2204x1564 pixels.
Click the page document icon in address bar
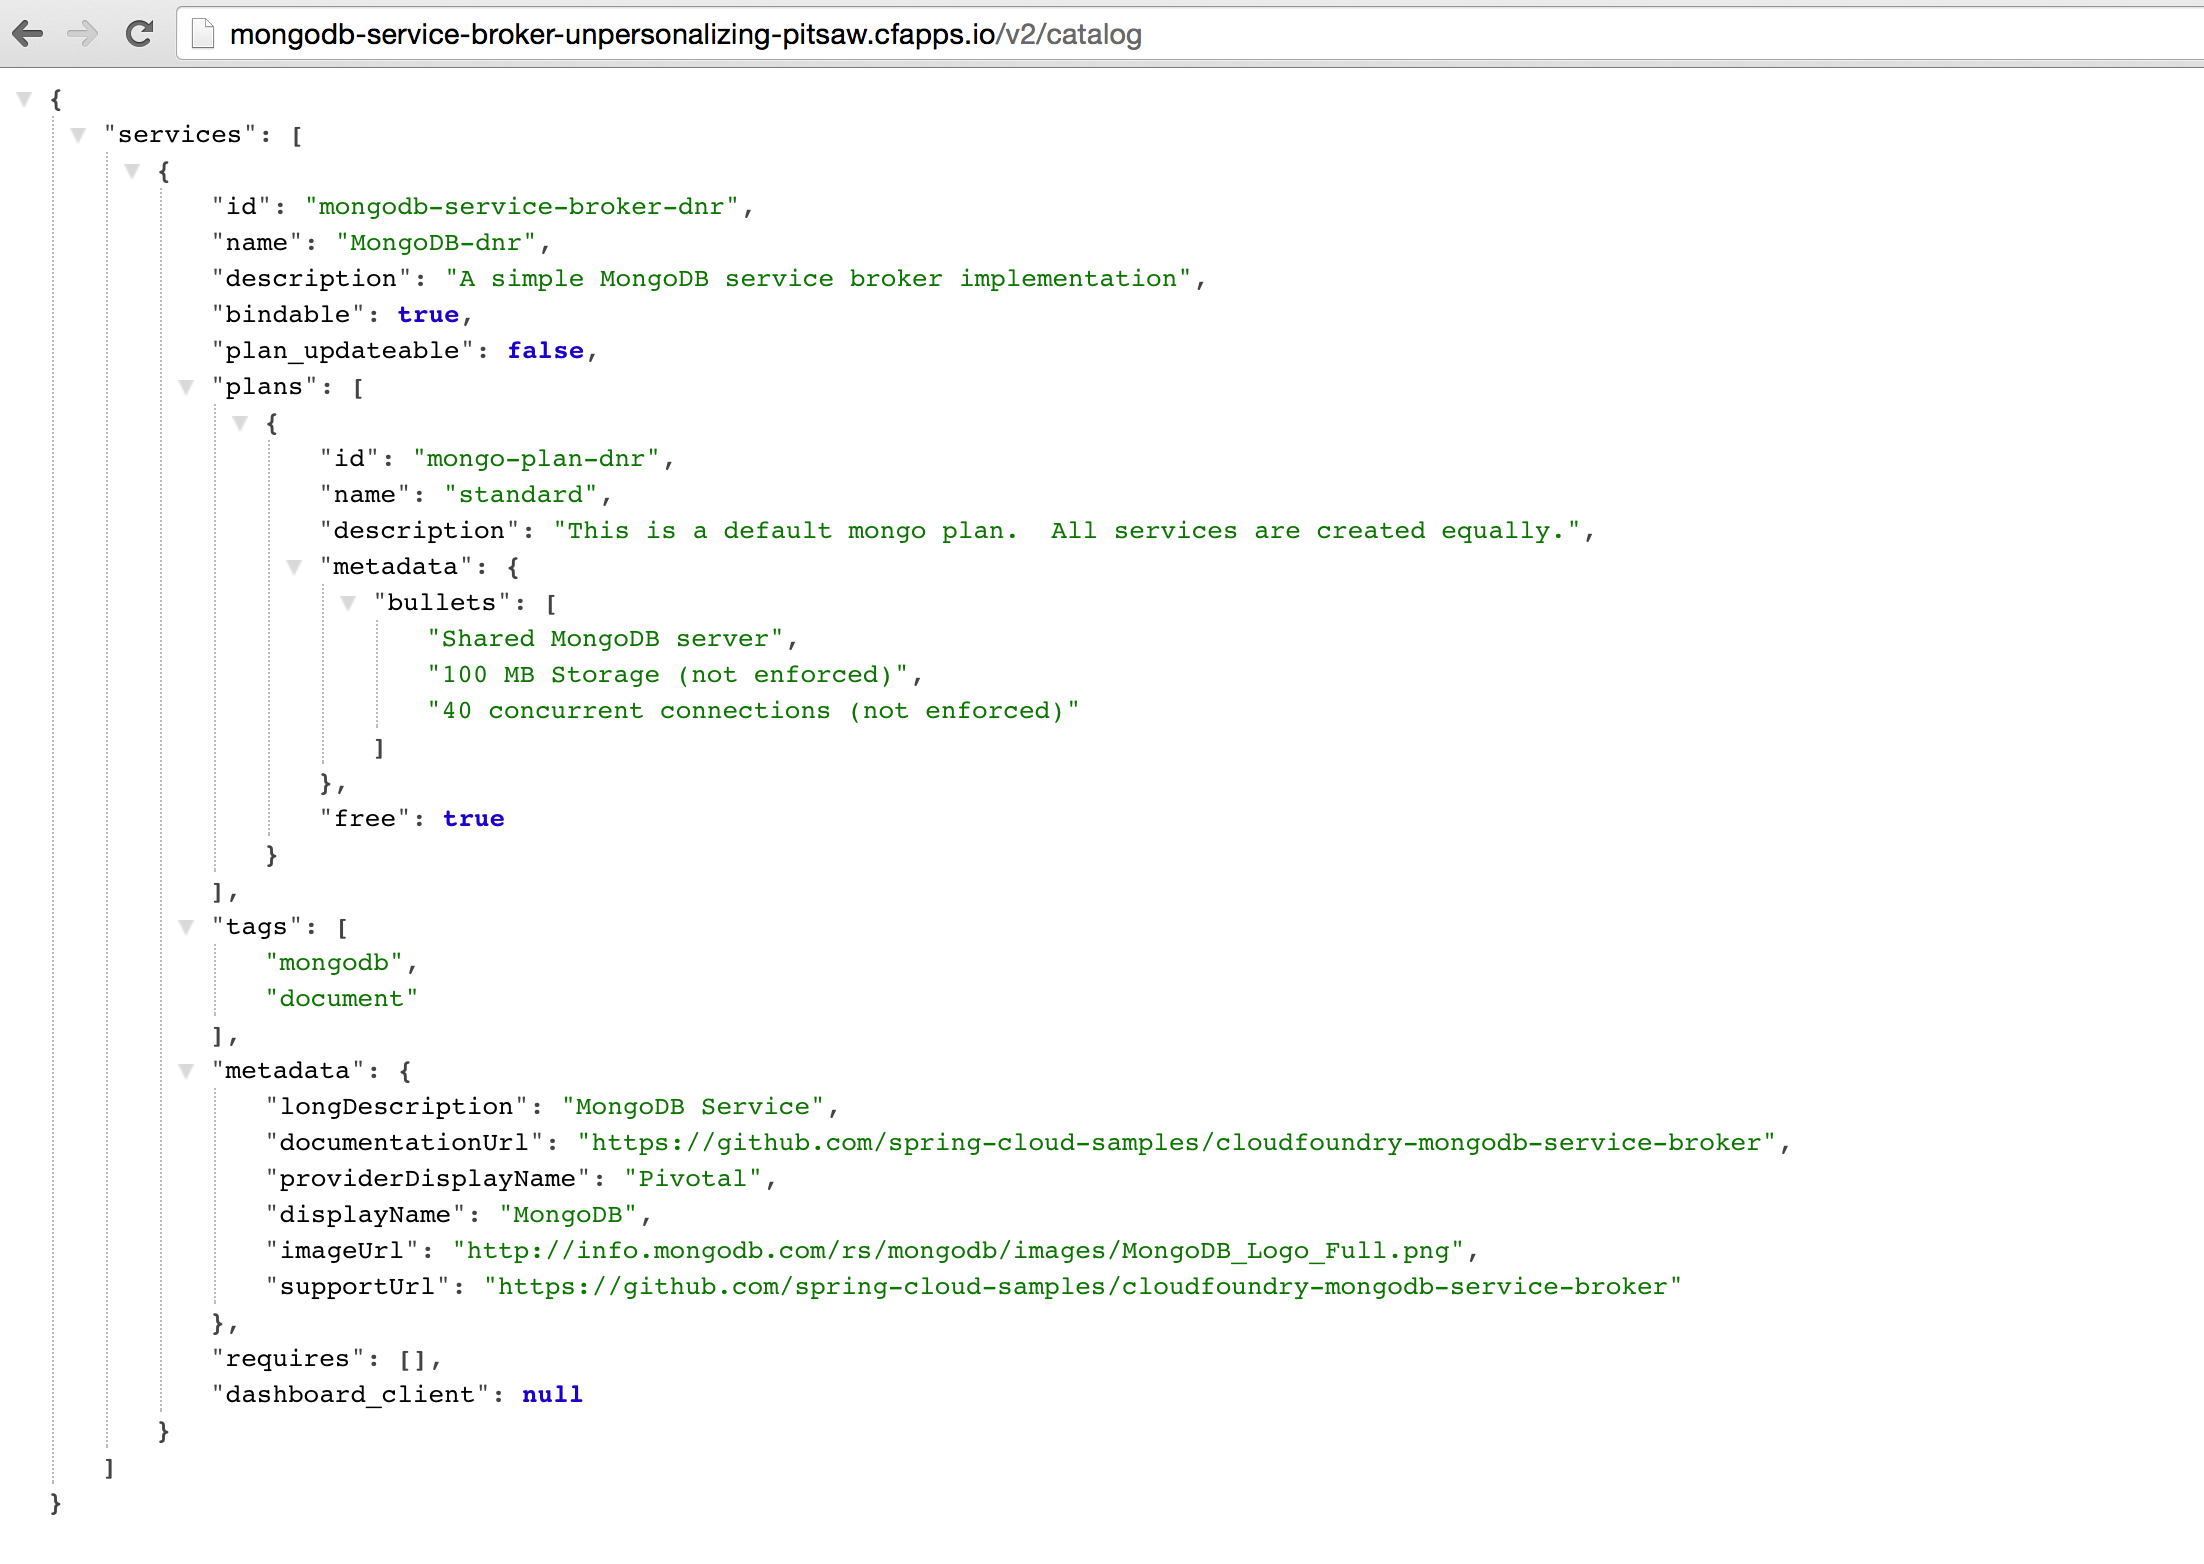point(203,34)
